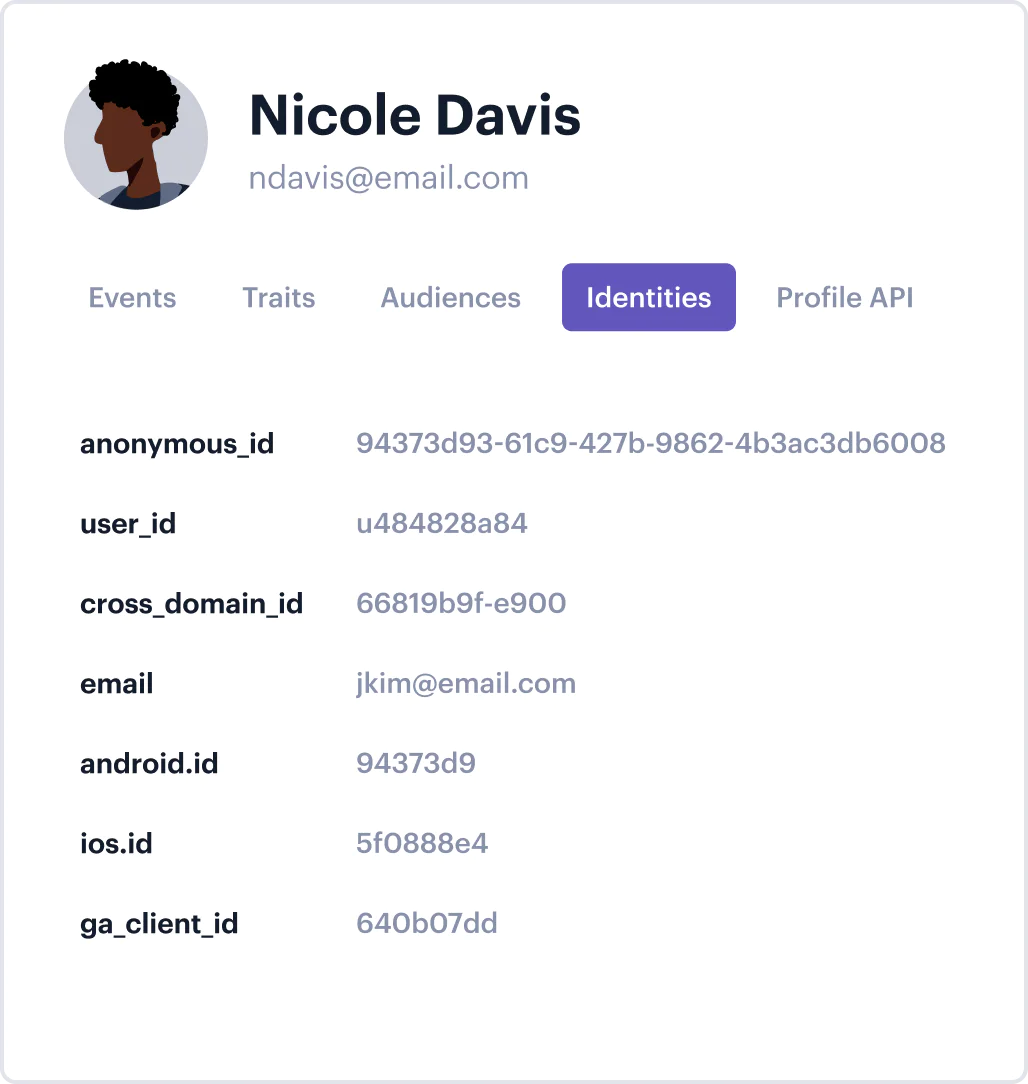Select the ios.id value 5f0888e4
The width and height of the screenshot is (1028, 1084).
pos(422,843)
